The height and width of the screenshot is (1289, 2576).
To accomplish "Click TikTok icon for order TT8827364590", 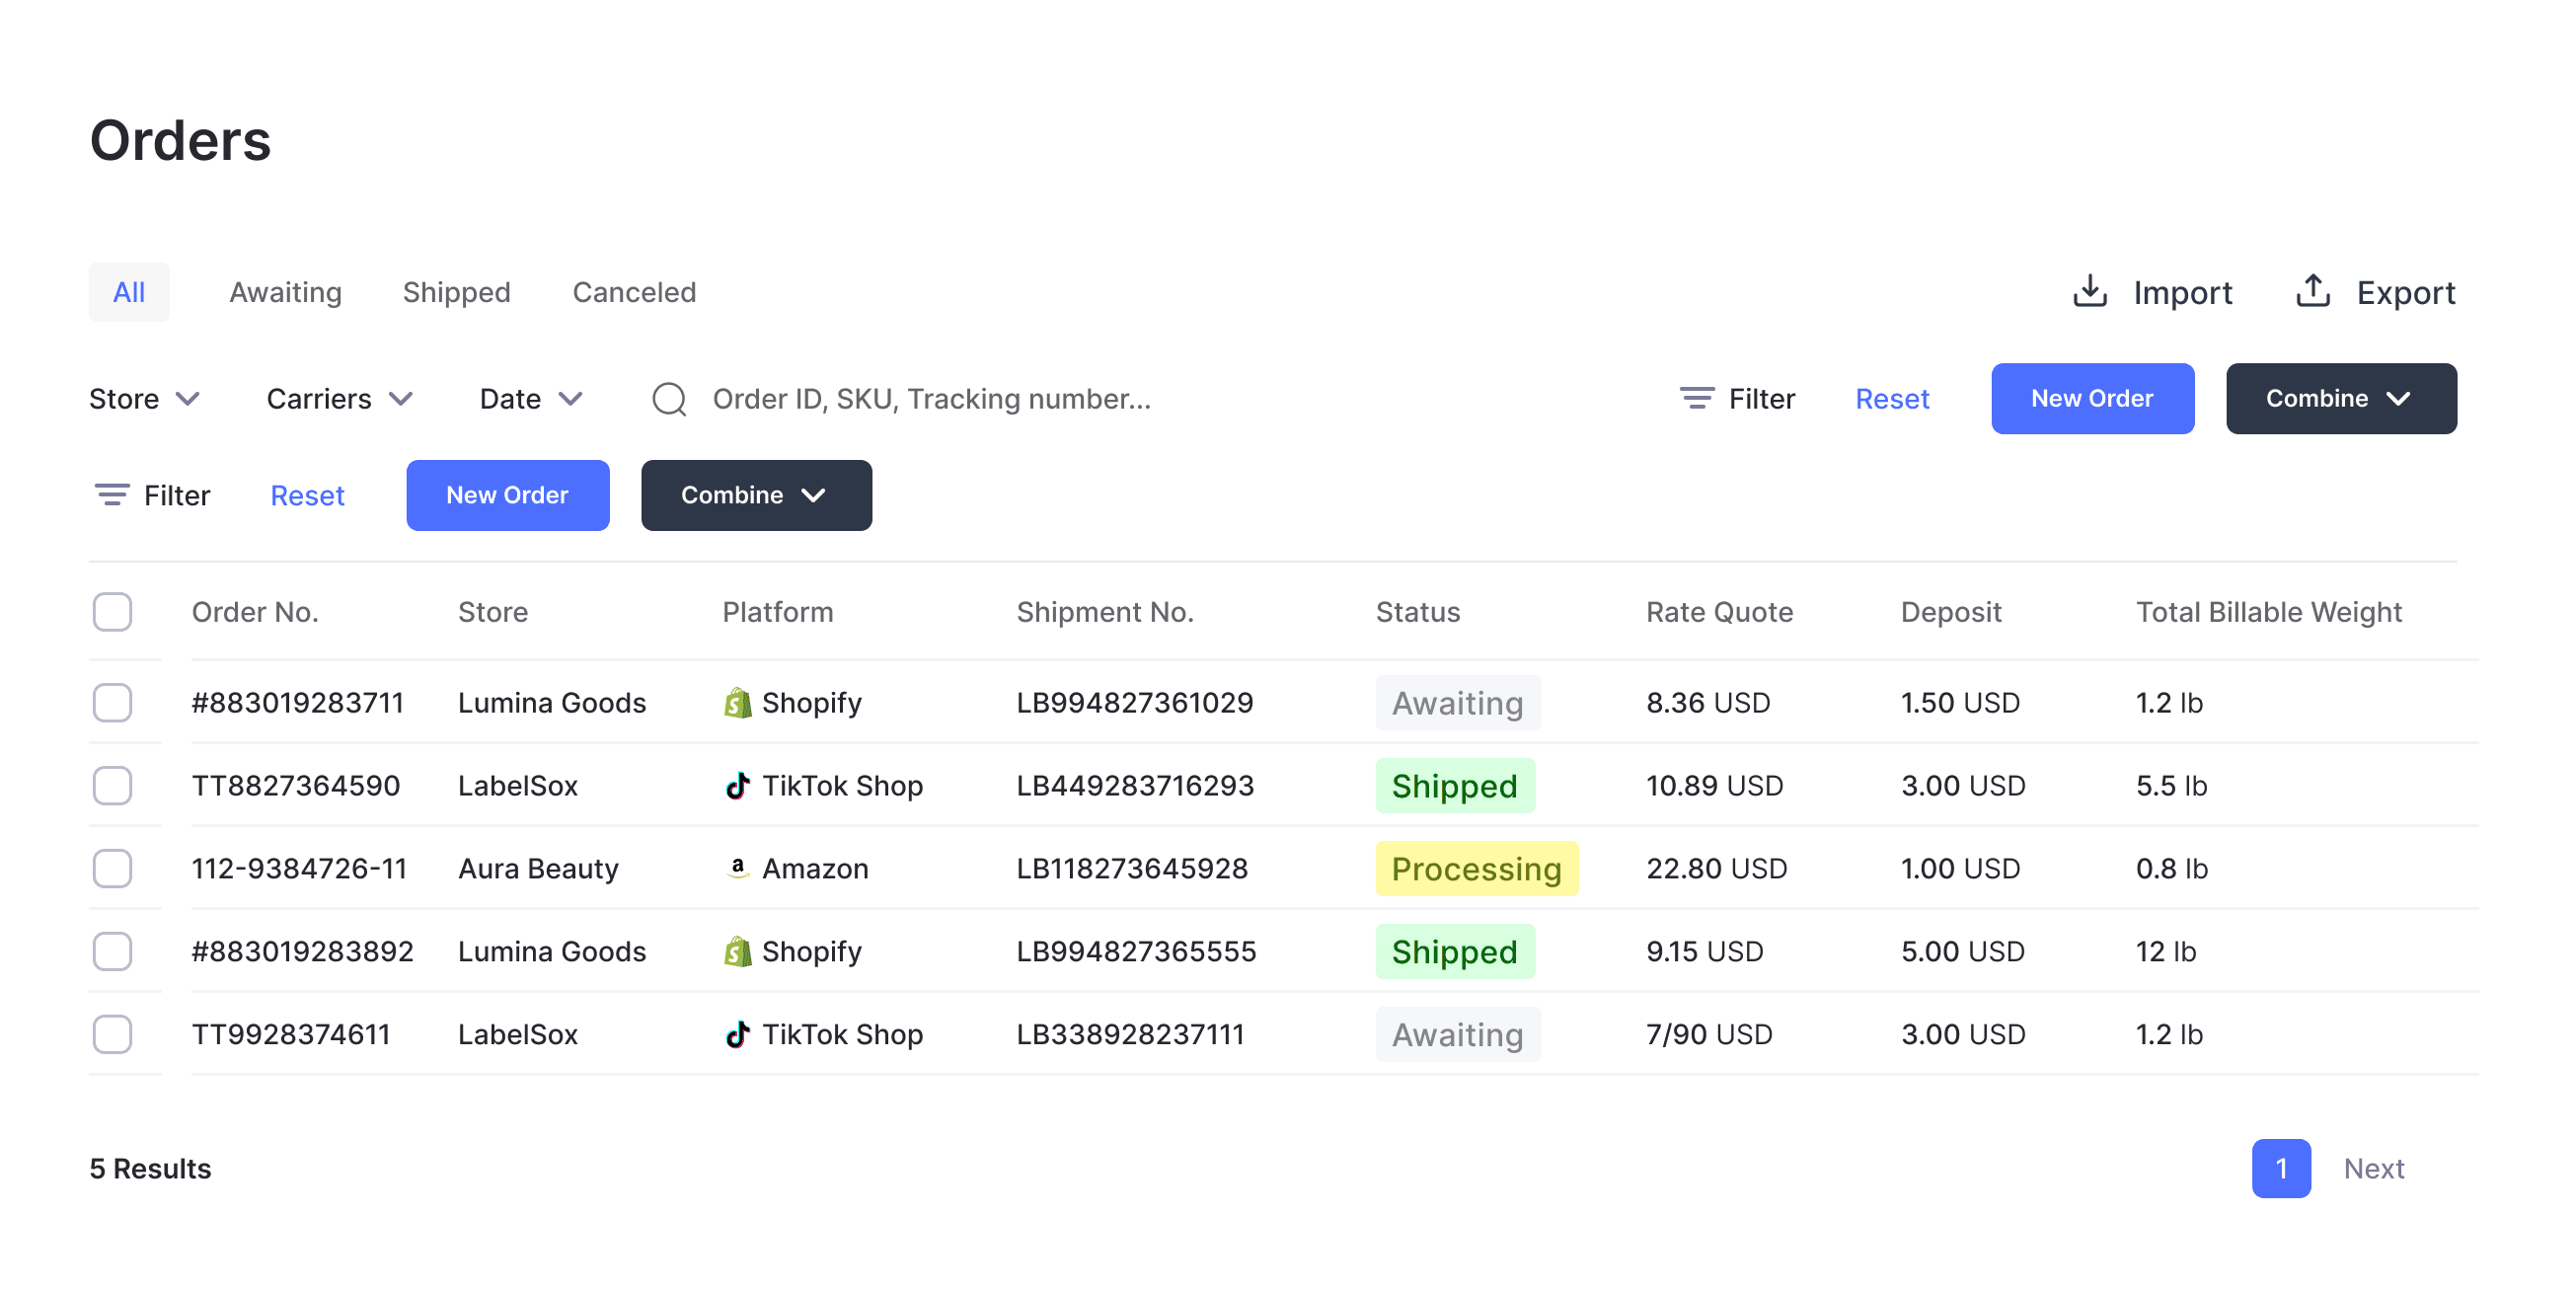I will click(737, 786).
